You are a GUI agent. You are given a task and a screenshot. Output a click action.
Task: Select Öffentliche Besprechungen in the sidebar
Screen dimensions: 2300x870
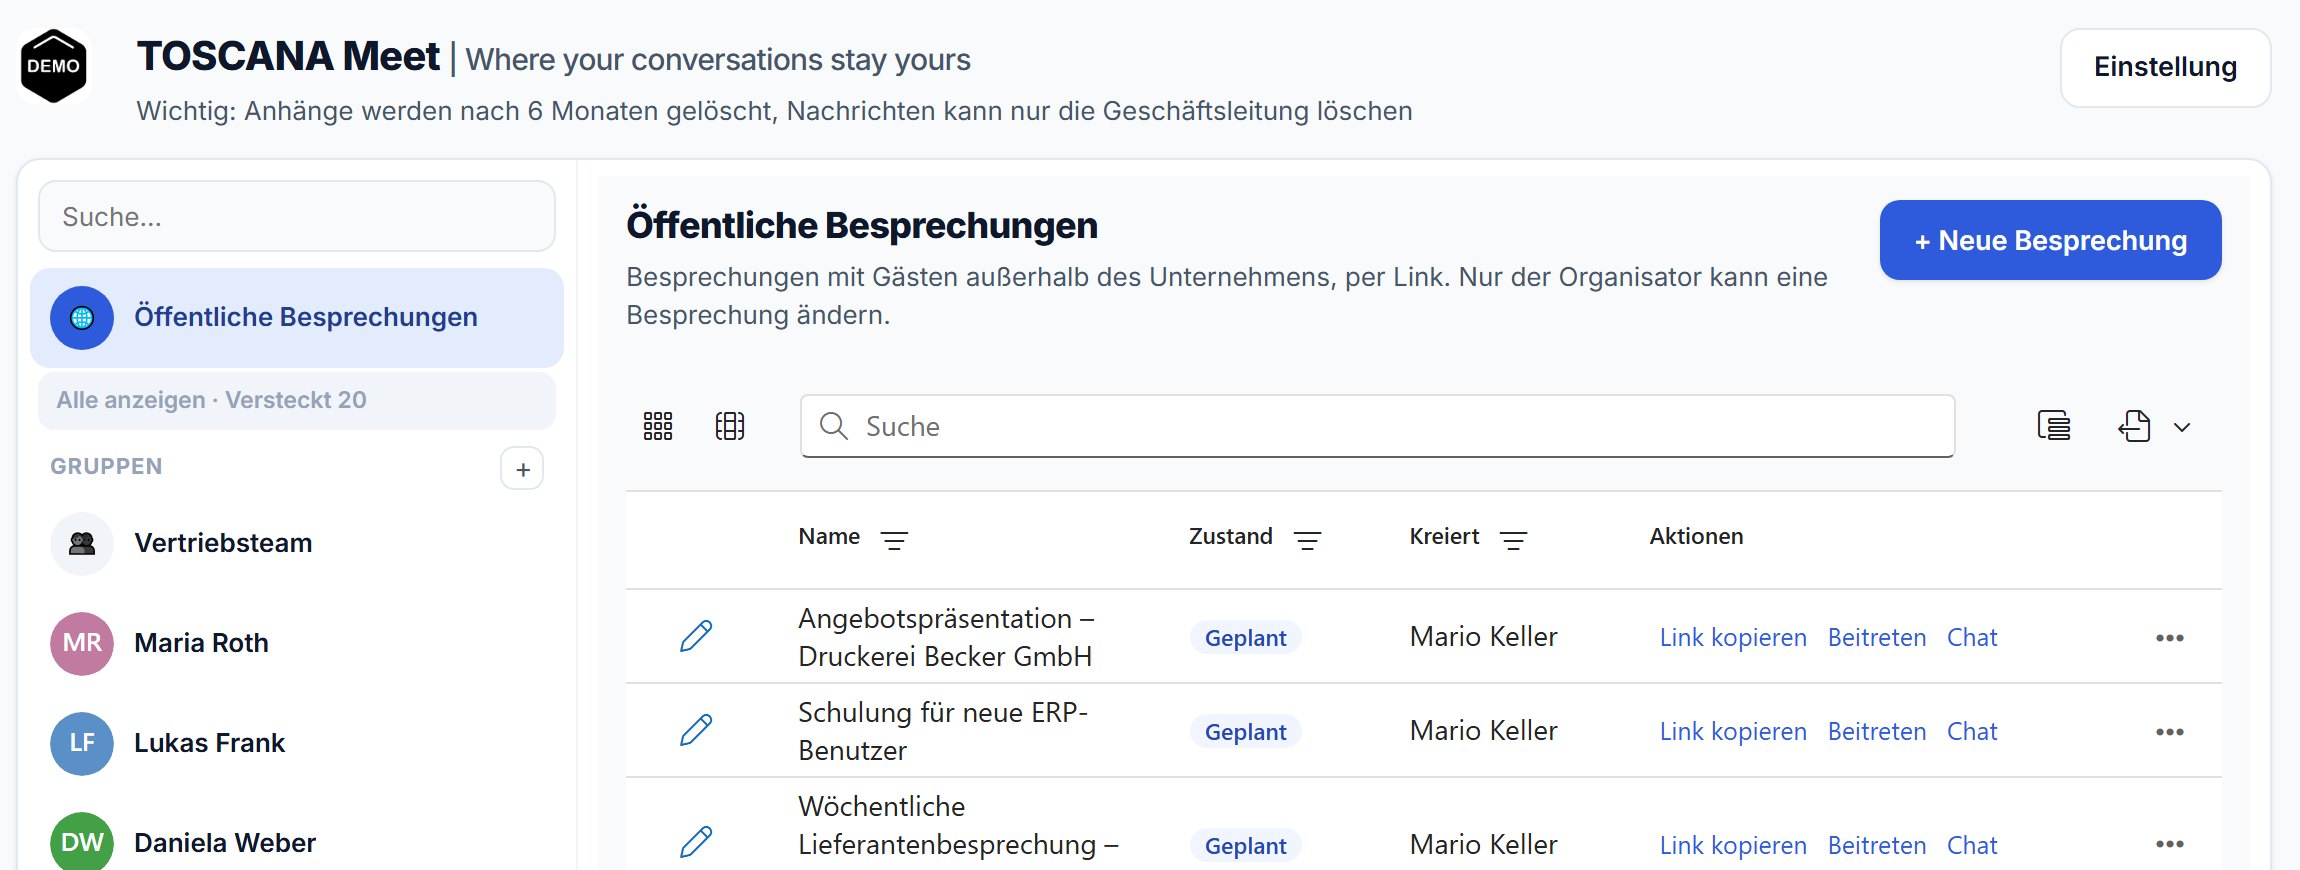tap(297, 317)
